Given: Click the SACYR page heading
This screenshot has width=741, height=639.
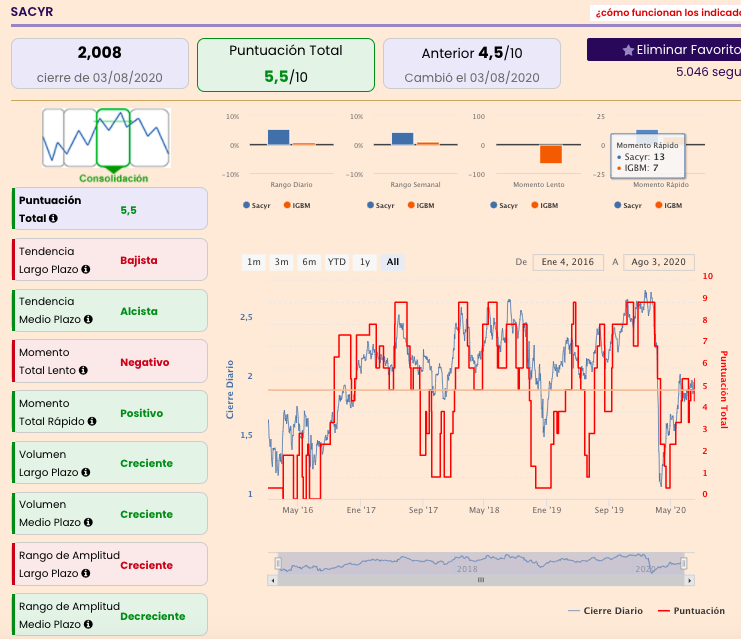Looking at the screenshot, I should [x=32, y=12].
